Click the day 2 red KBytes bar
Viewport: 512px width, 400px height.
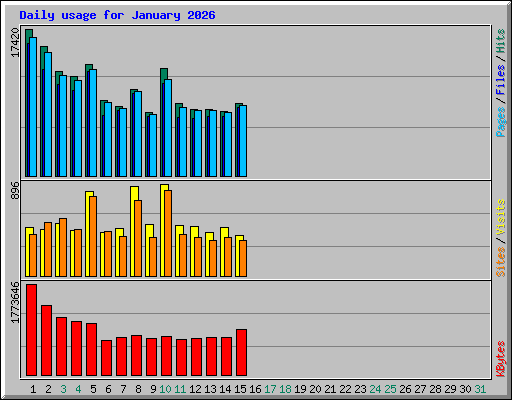46,340
